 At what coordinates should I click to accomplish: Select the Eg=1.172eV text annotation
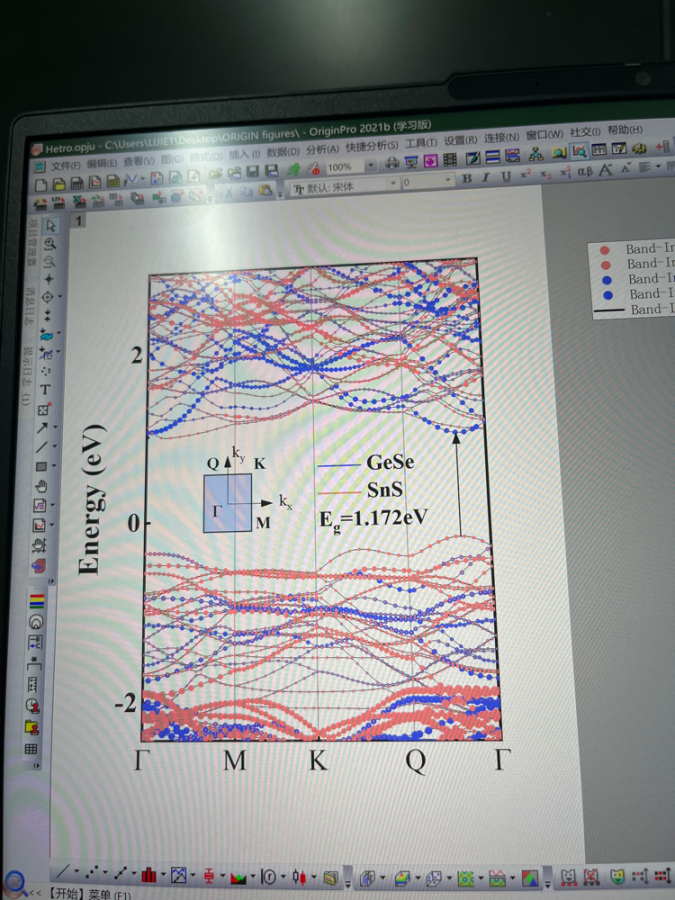(373, 519)
